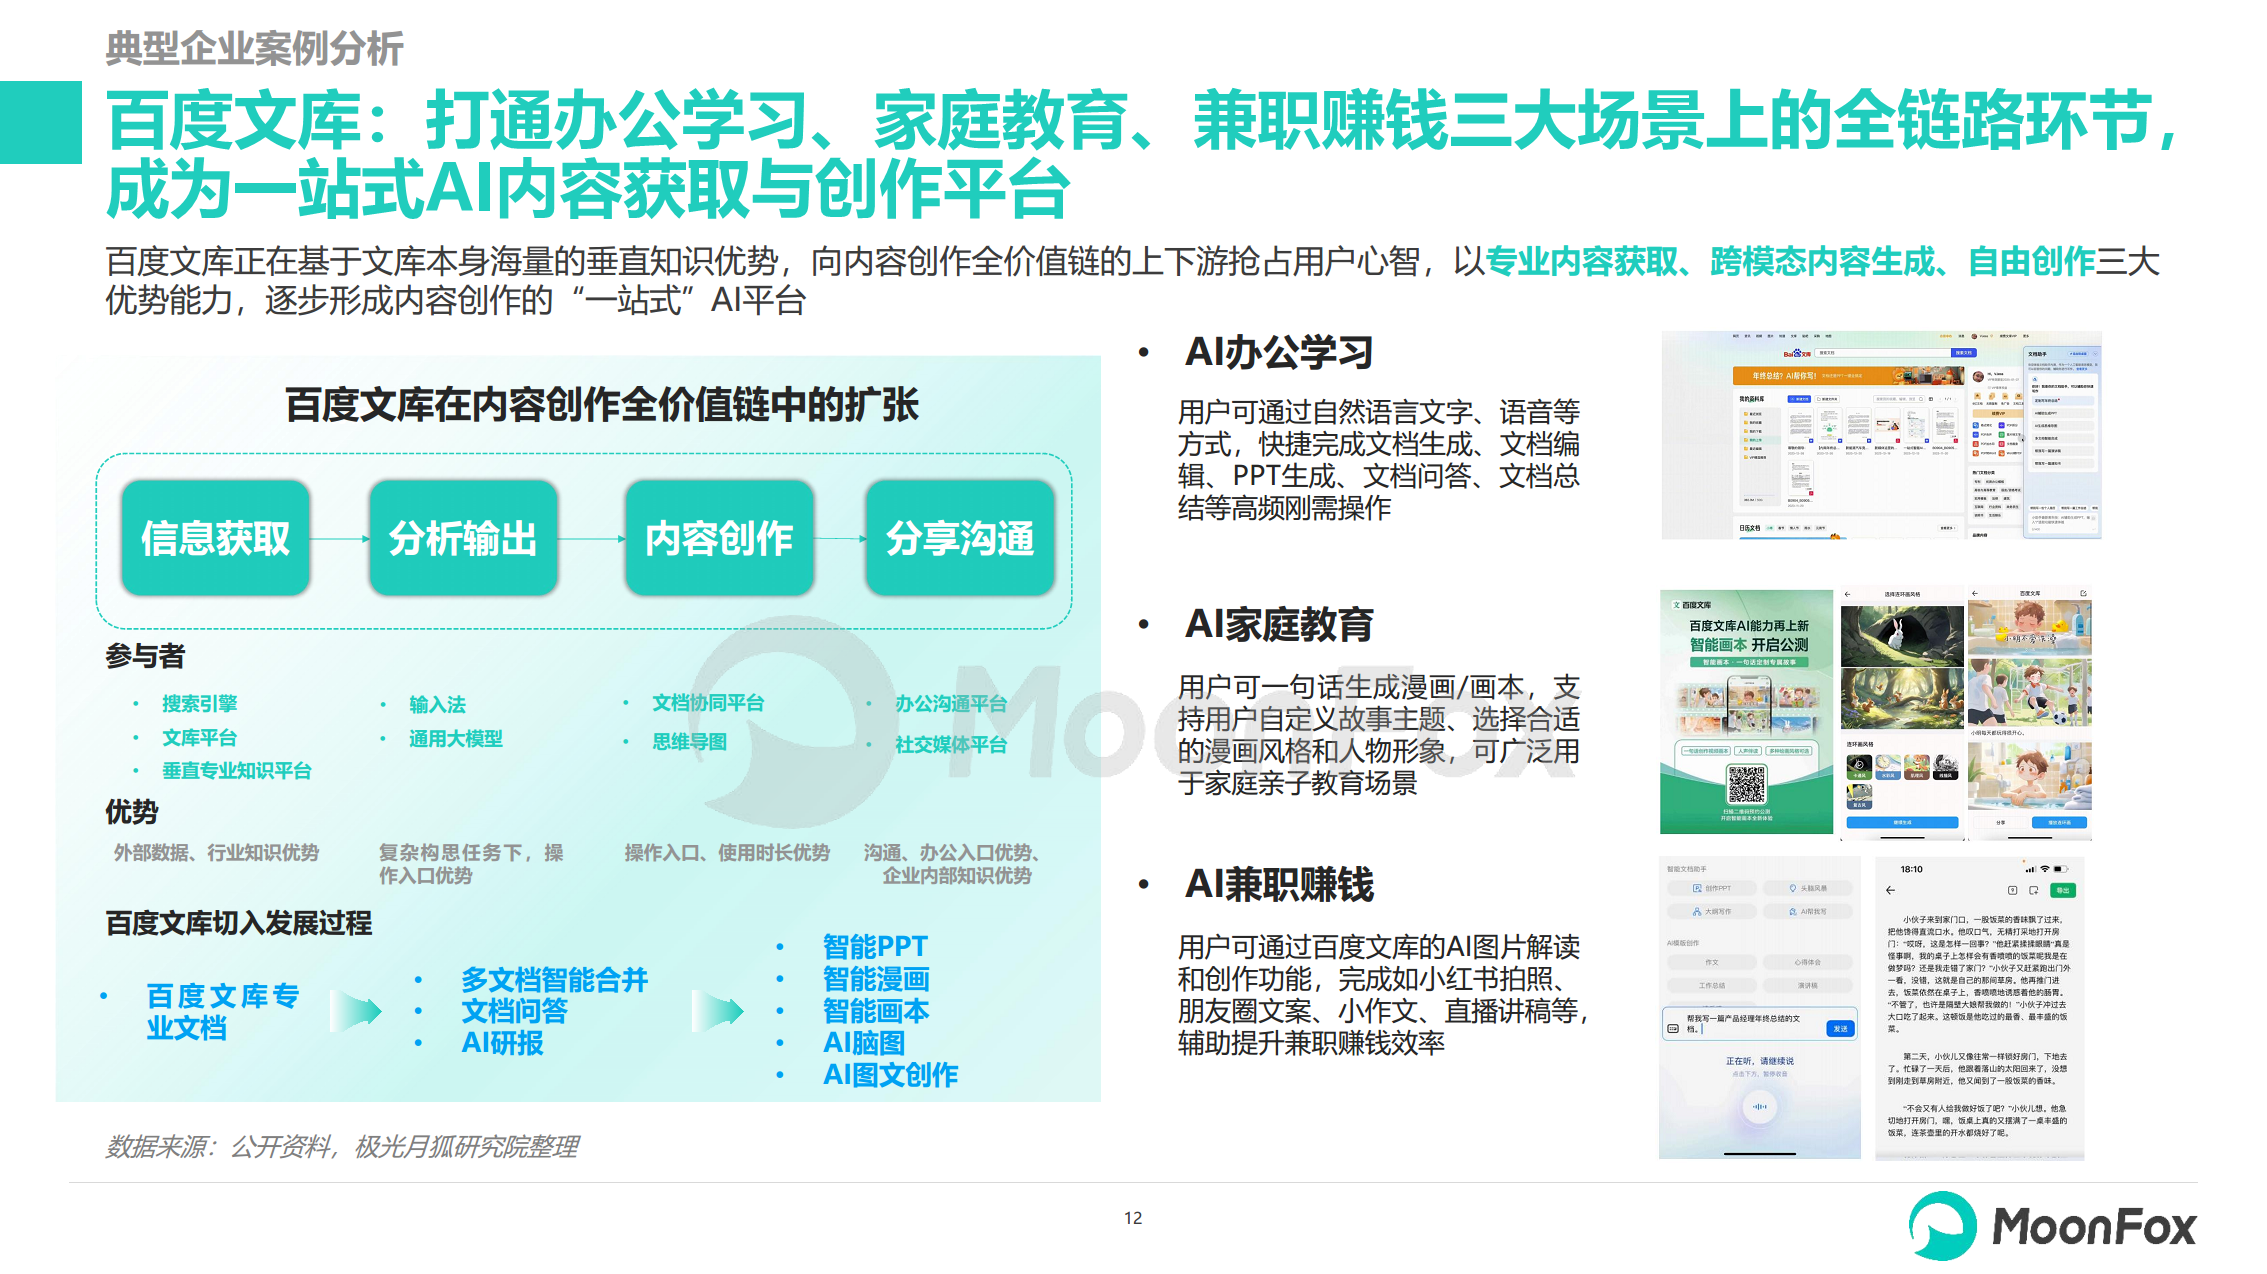The height and width of the screenshot is (1274, 2267).
Task: Click highlighted phrase 跨模态内容生成
Action: 1823,261
